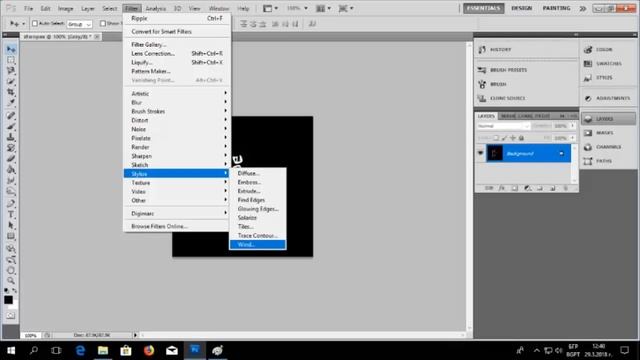Select the Crop tool
The height and width of the screenshot is (360, 640).
[x=11, y=92]
